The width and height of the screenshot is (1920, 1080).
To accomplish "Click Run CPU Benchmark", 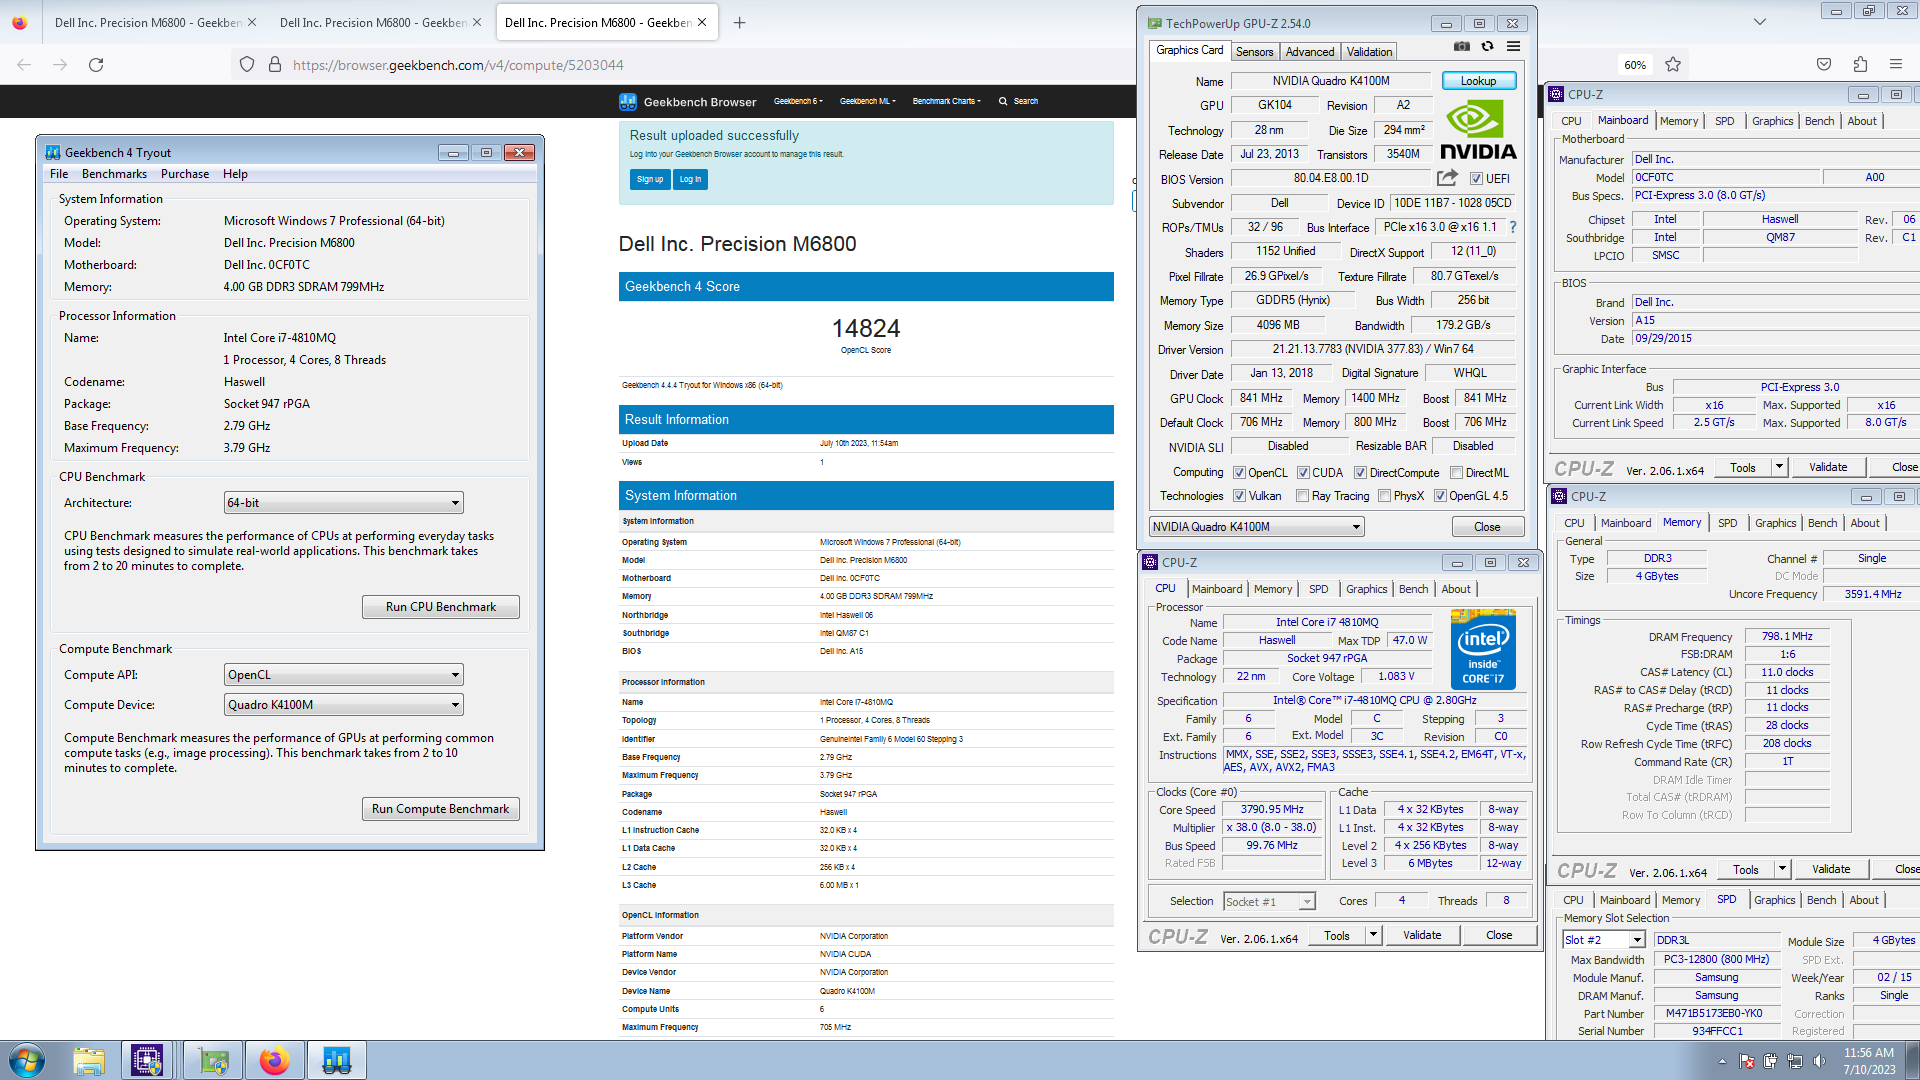I will tap(441, 607).
